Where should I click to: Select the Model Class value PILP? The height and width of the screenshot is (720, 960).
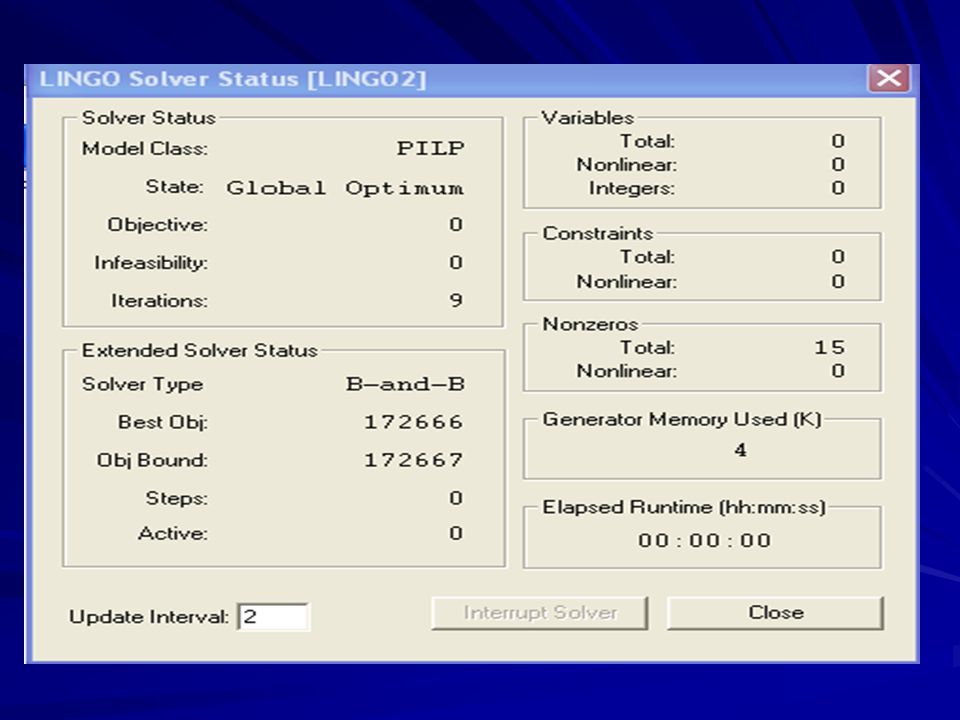click(430, 148)
